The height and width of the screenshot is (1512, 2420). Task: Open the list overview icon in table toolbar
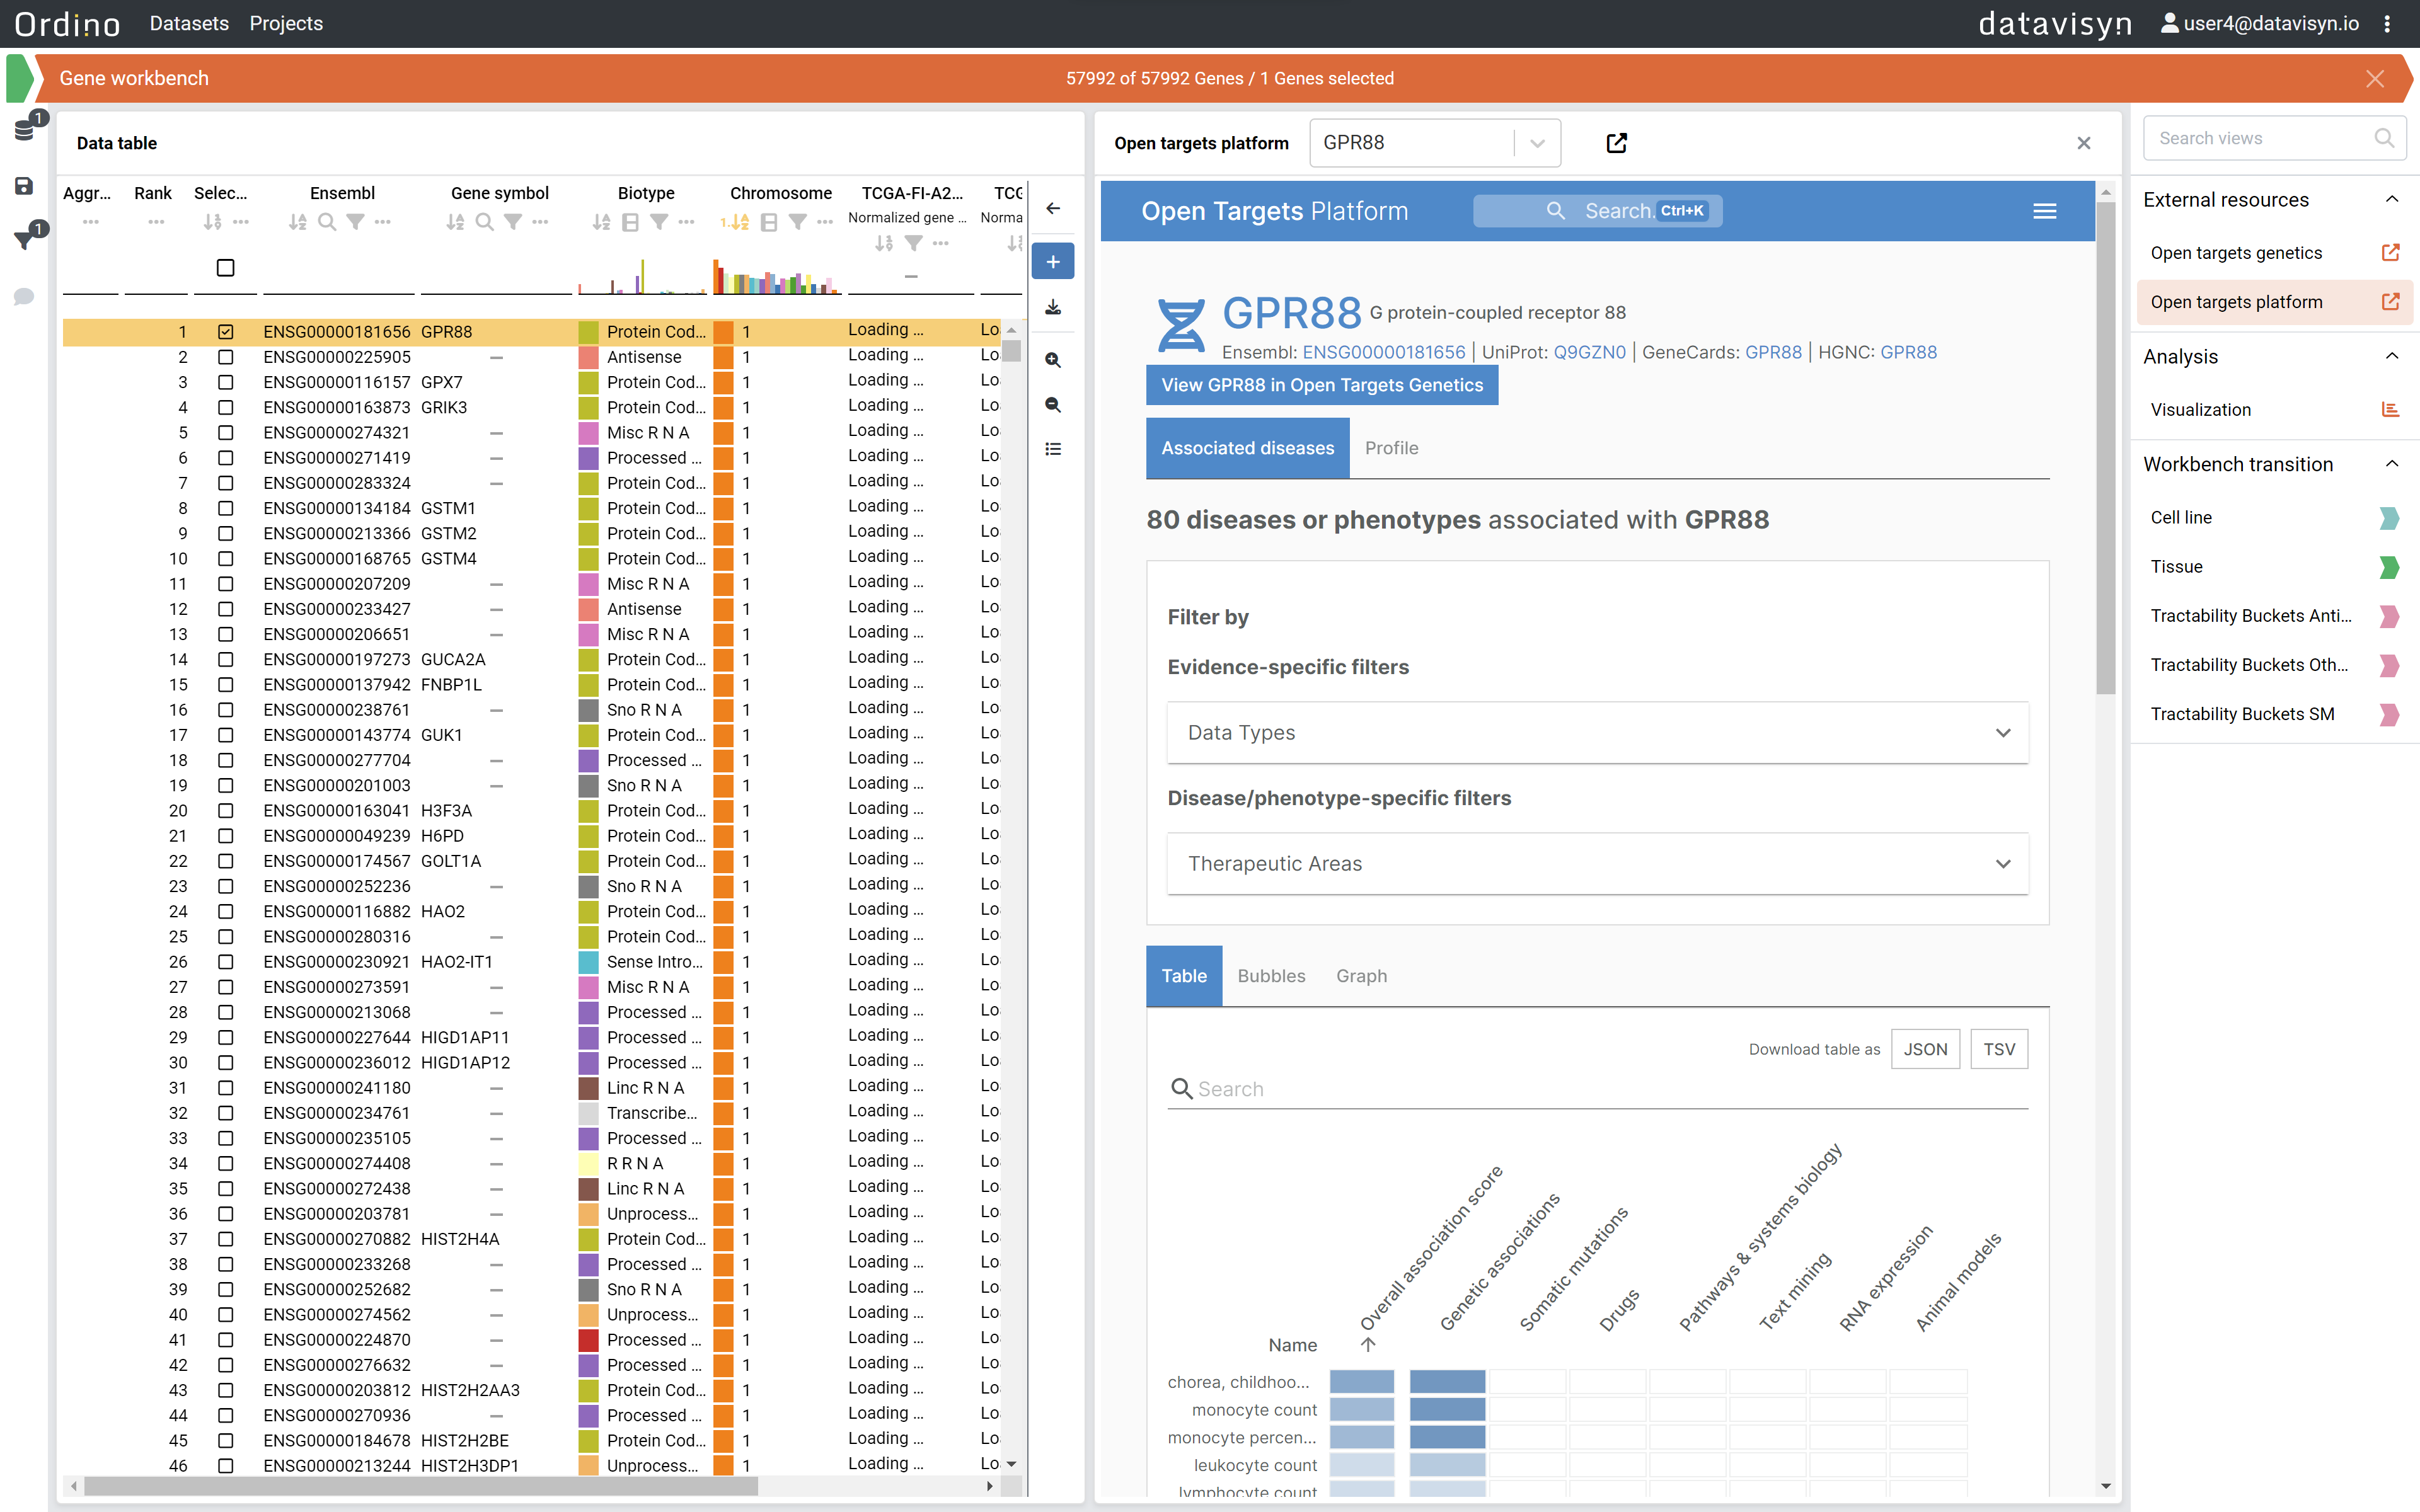click(1053, 449)
